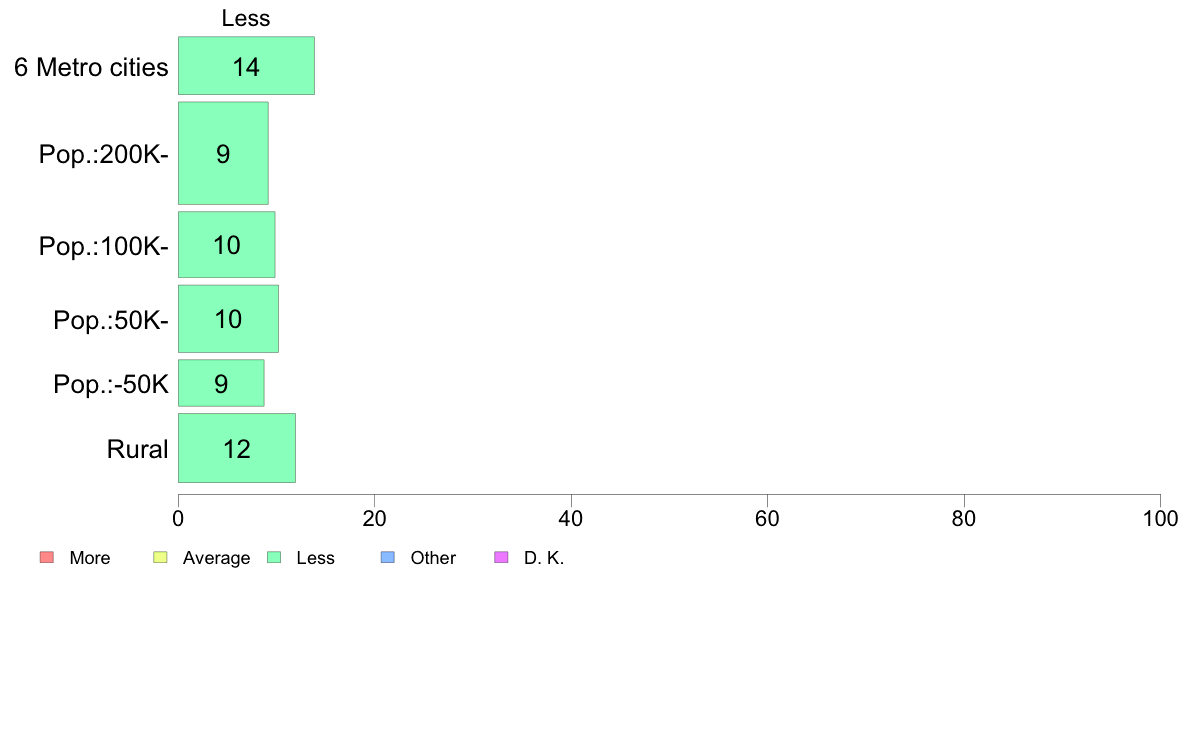Select the Pop.:-50K bar showing 9
1188x736 pixels.
221,383
